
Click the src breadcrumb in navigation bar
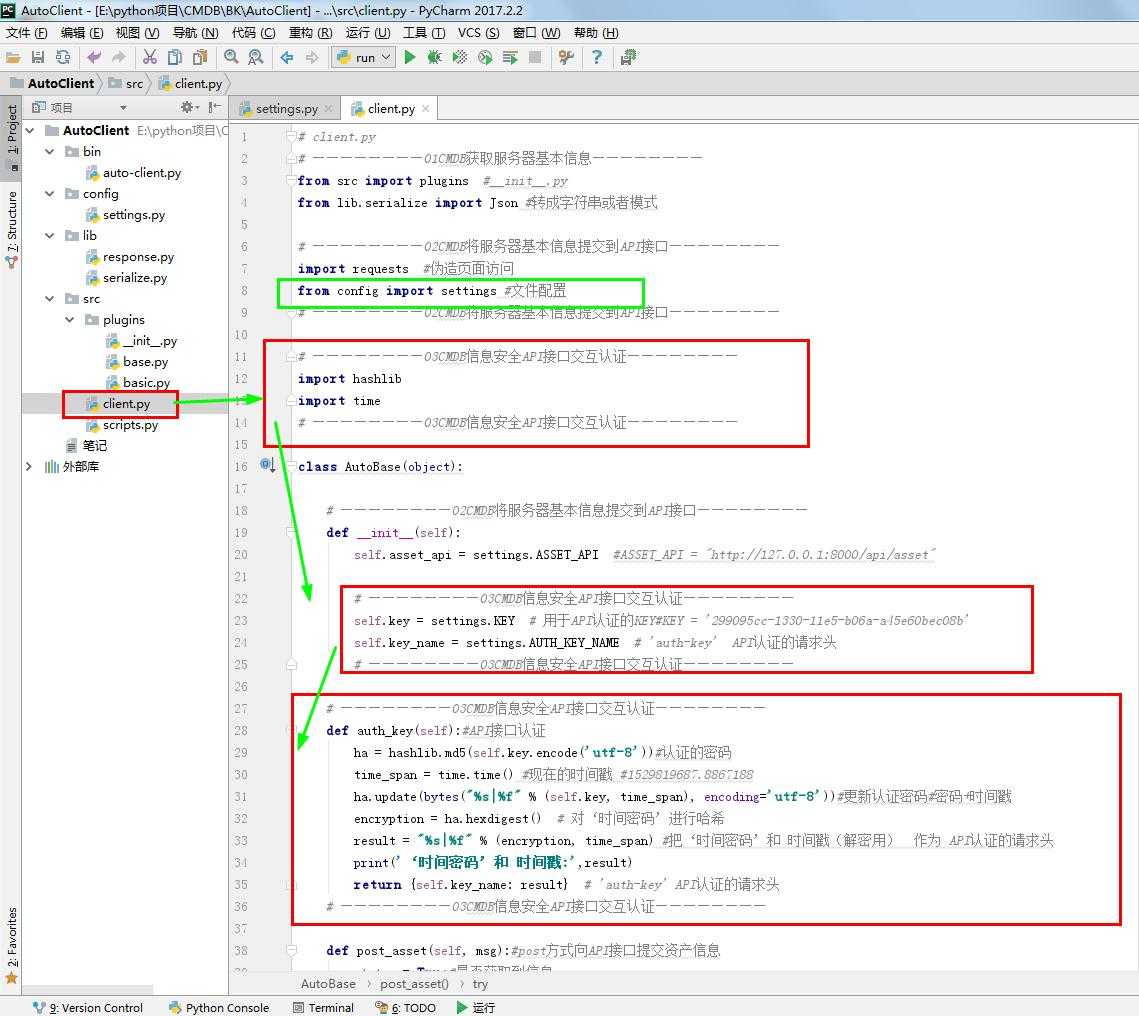tap(126, 84)
